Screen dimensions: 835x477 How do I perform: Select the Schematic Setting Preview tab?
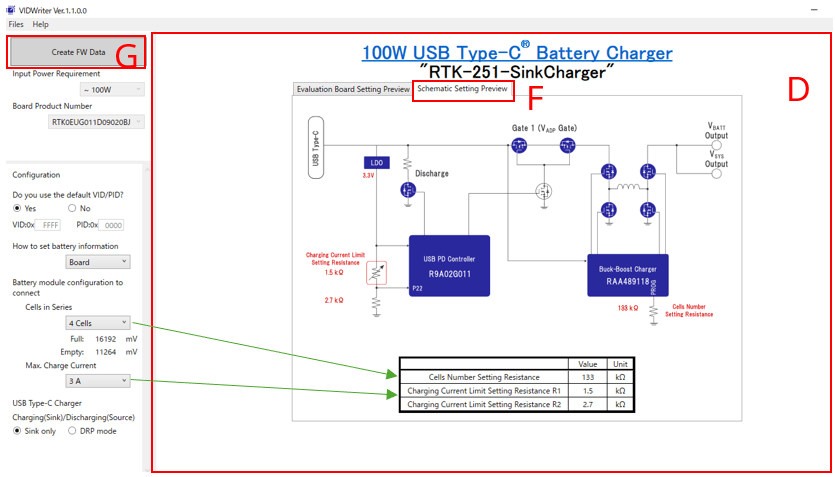click(463, 89)
